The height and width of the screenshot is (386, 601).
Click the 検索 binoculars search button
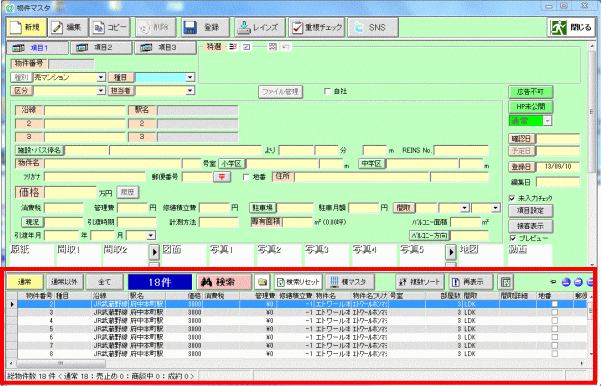point(224,282)
